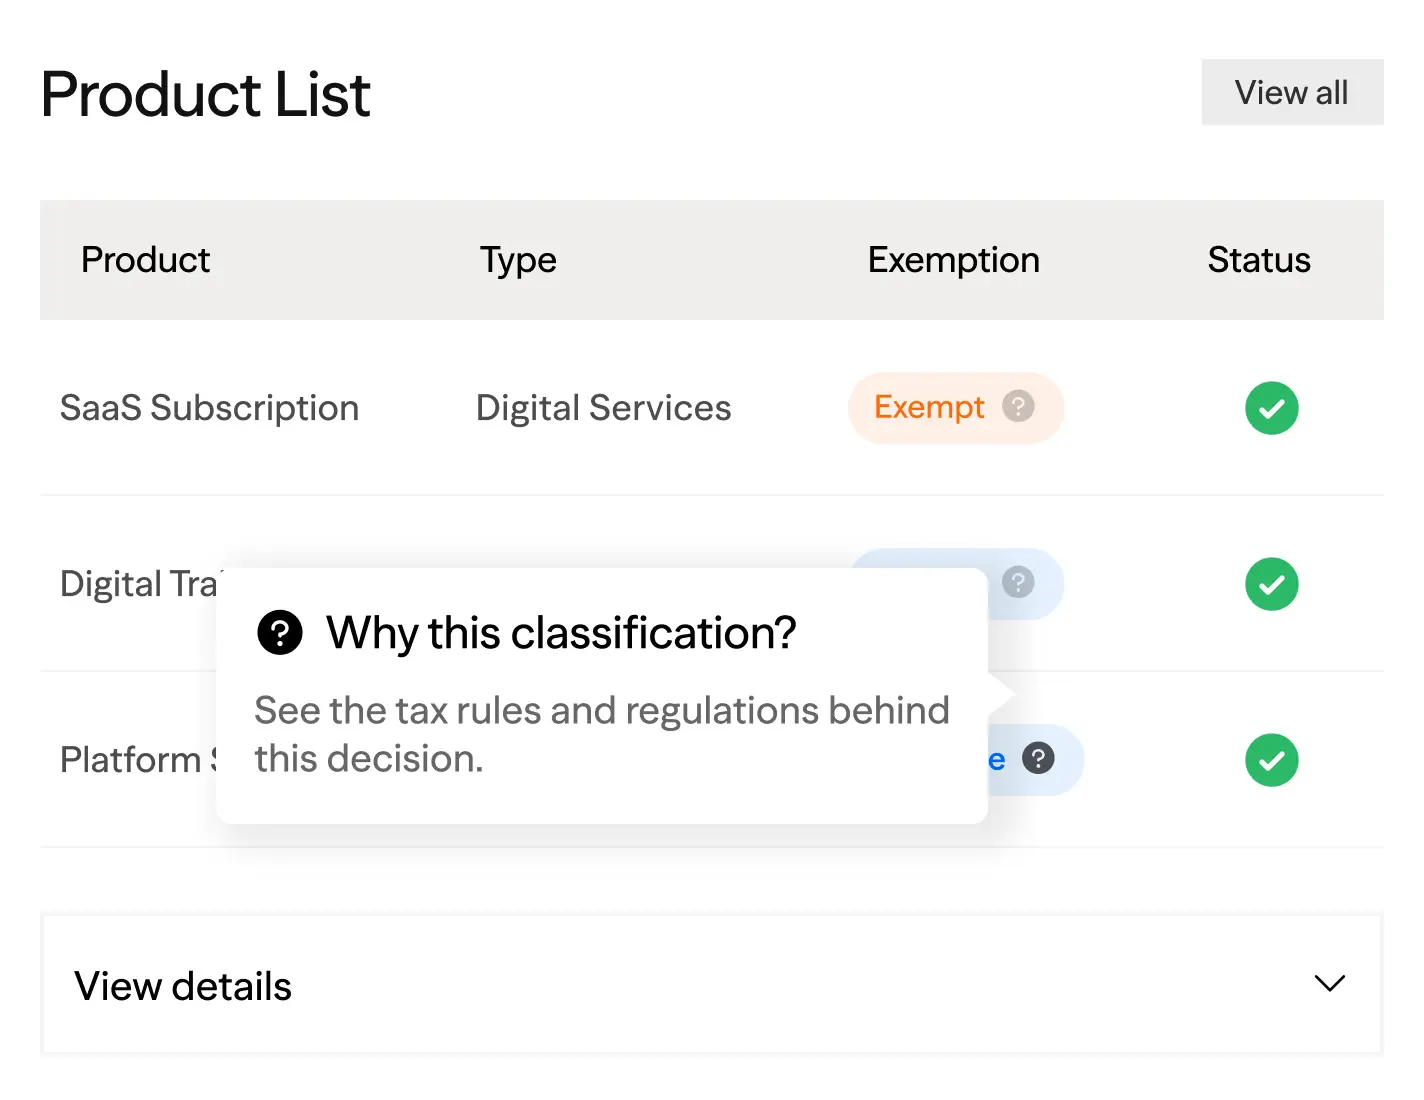Click the help icon beside Exempt
Image resolution: width=1424 pixels, height=1100 pixels.
(1018, 407)
